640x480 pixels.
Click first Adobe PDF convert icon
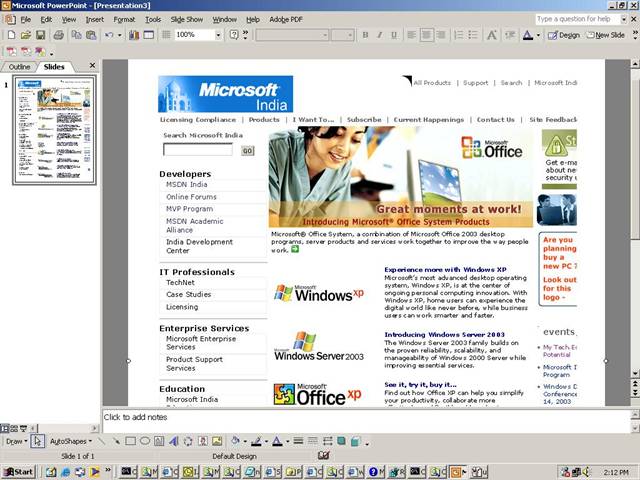tap(11, 52)
